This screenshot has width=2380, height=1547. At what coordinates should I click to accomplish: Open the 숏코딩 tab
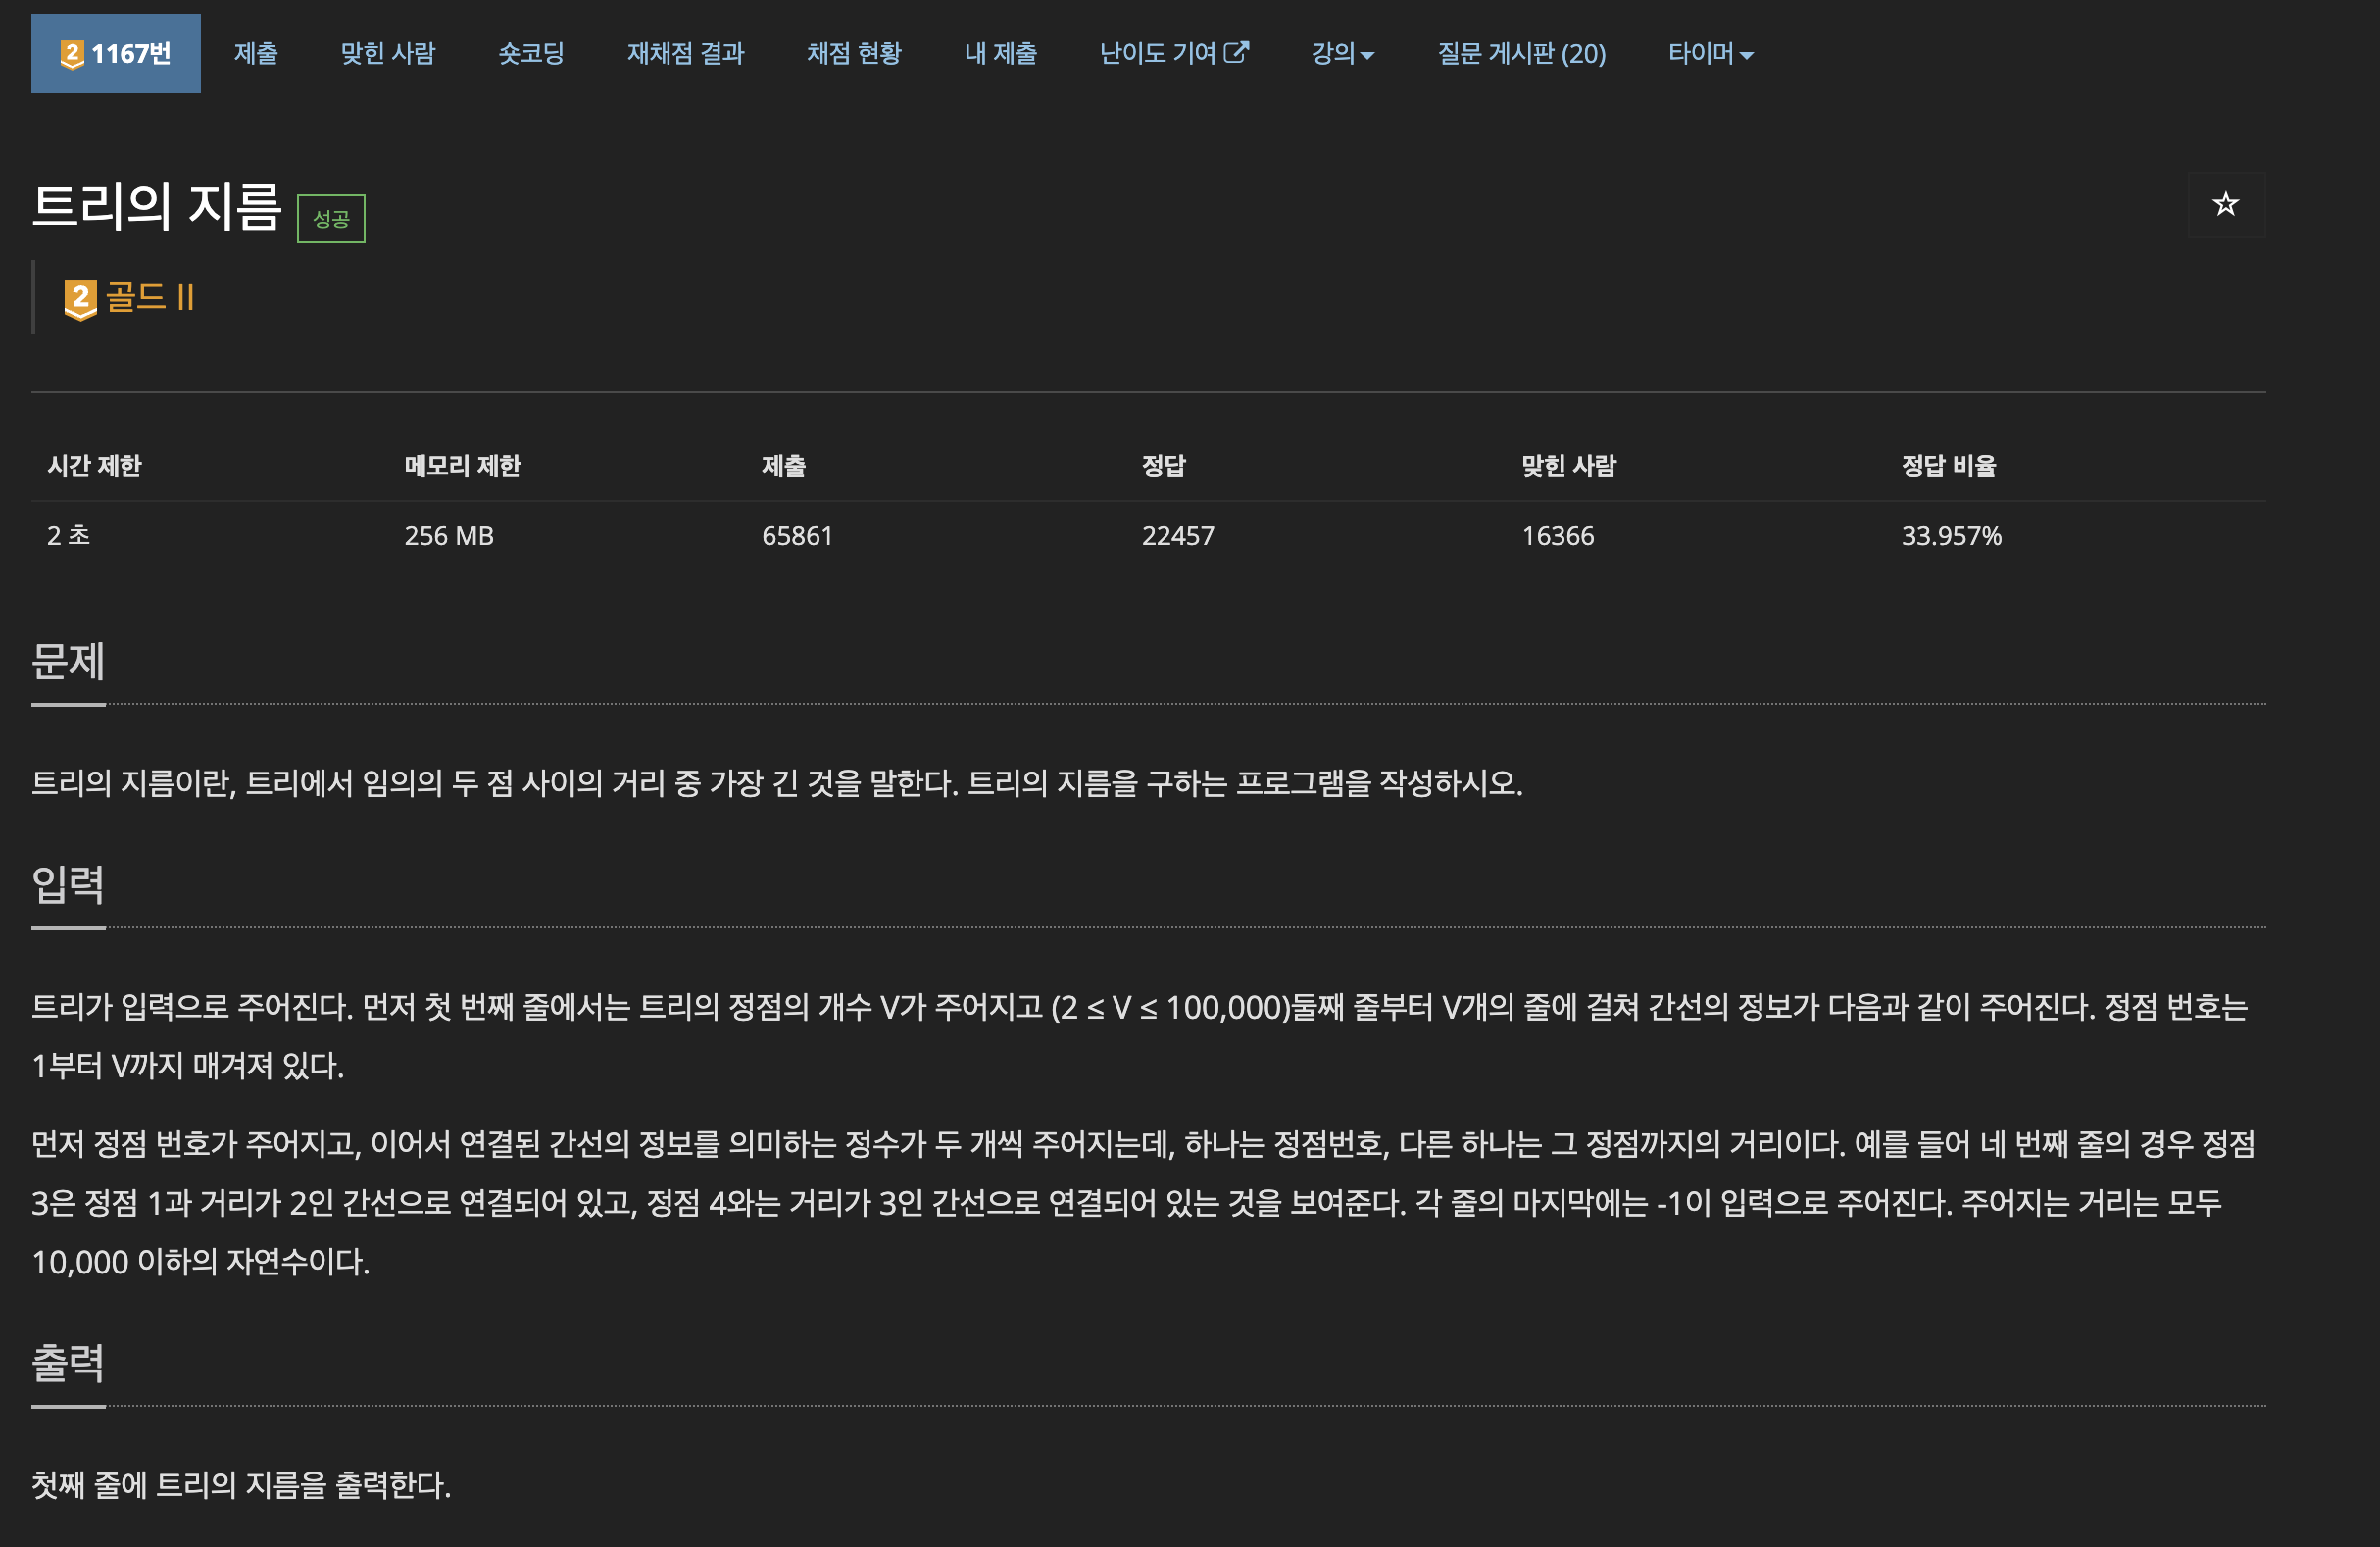pyautogui.click(x=531, y=54)
